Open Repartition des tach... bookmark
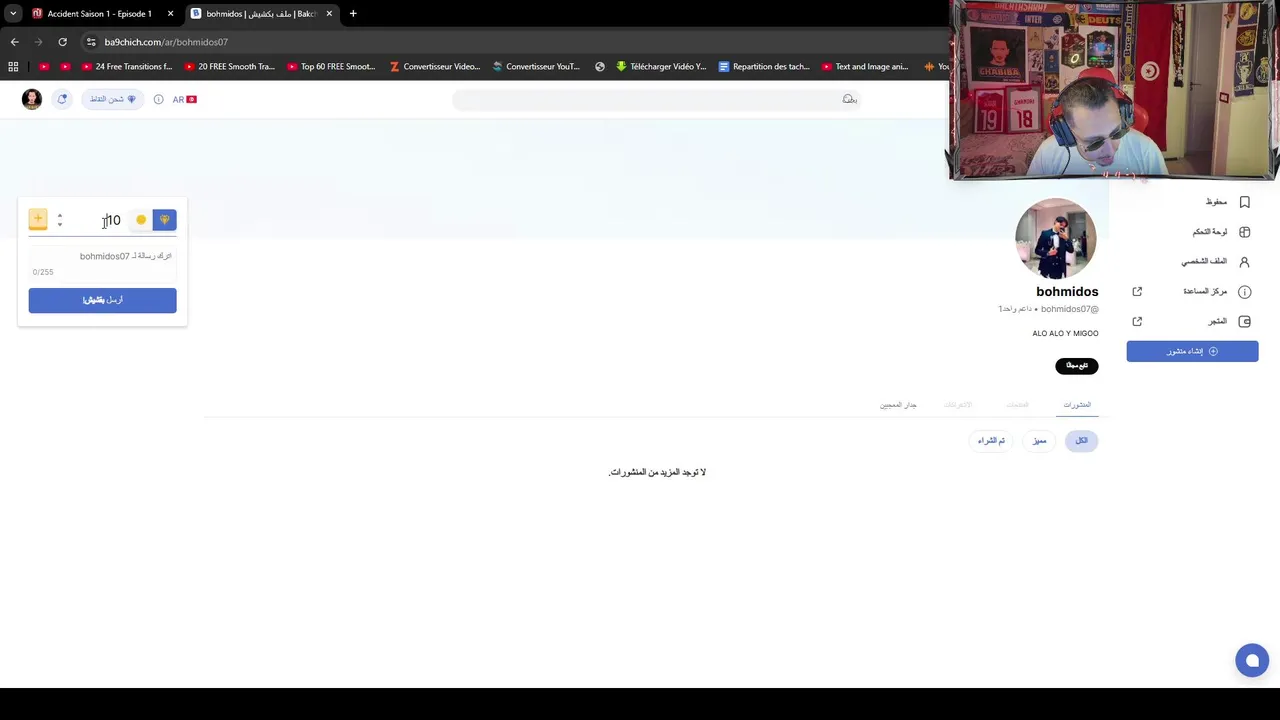1280x720 pixels. tap(765, 67)
